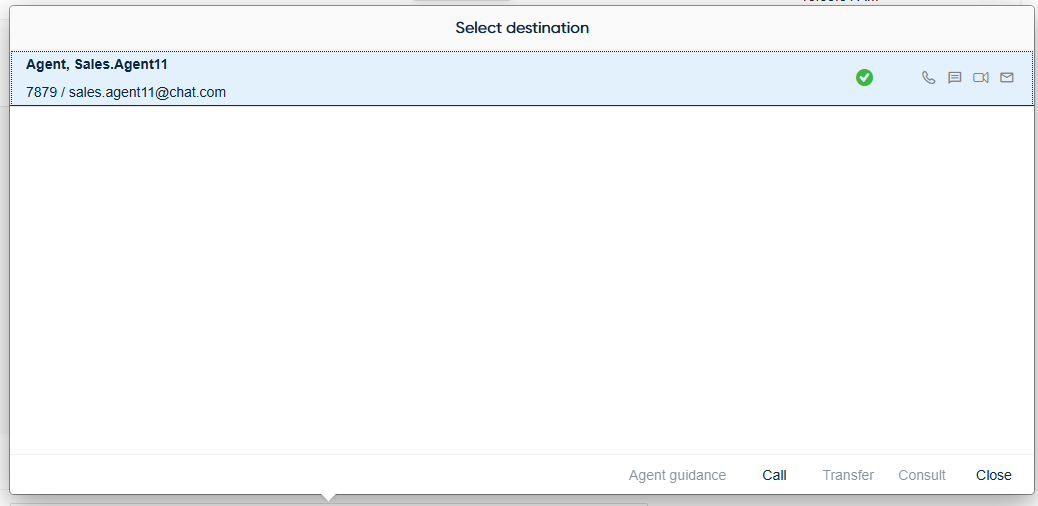The image size is (1038, 506).
Task: Click the green available status checkmark
Action: click(864, 78)
